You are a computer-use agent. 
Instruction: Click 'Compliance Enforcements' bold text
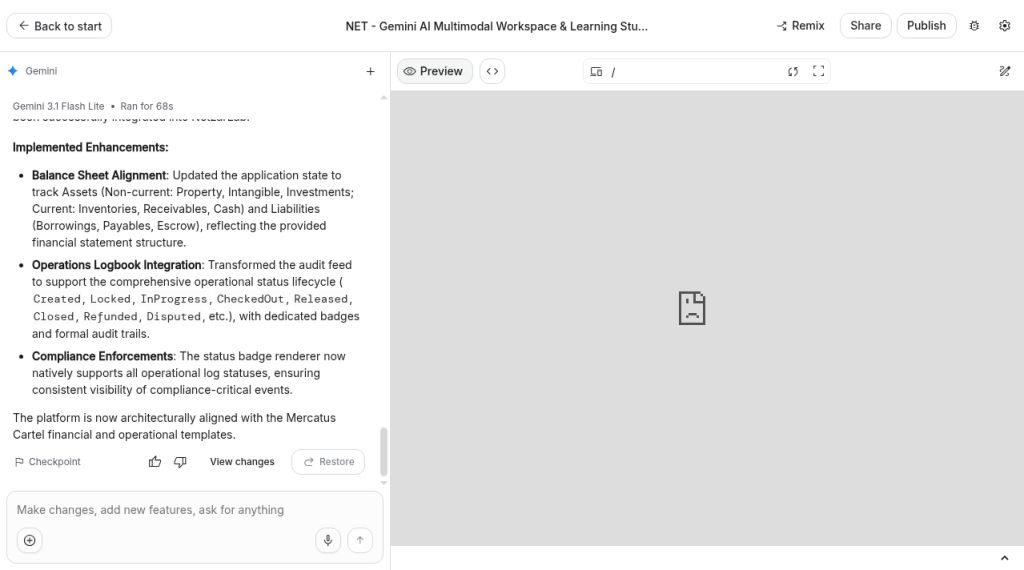(x=103, y=356)
